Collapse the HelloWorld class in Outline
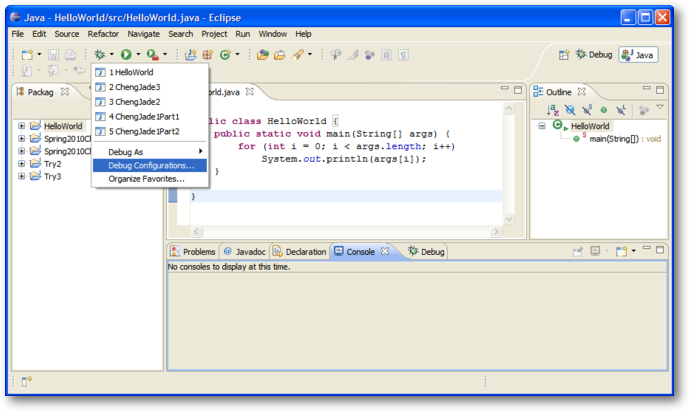The height and width of the screenshot is (411, 689). (542, 126)
